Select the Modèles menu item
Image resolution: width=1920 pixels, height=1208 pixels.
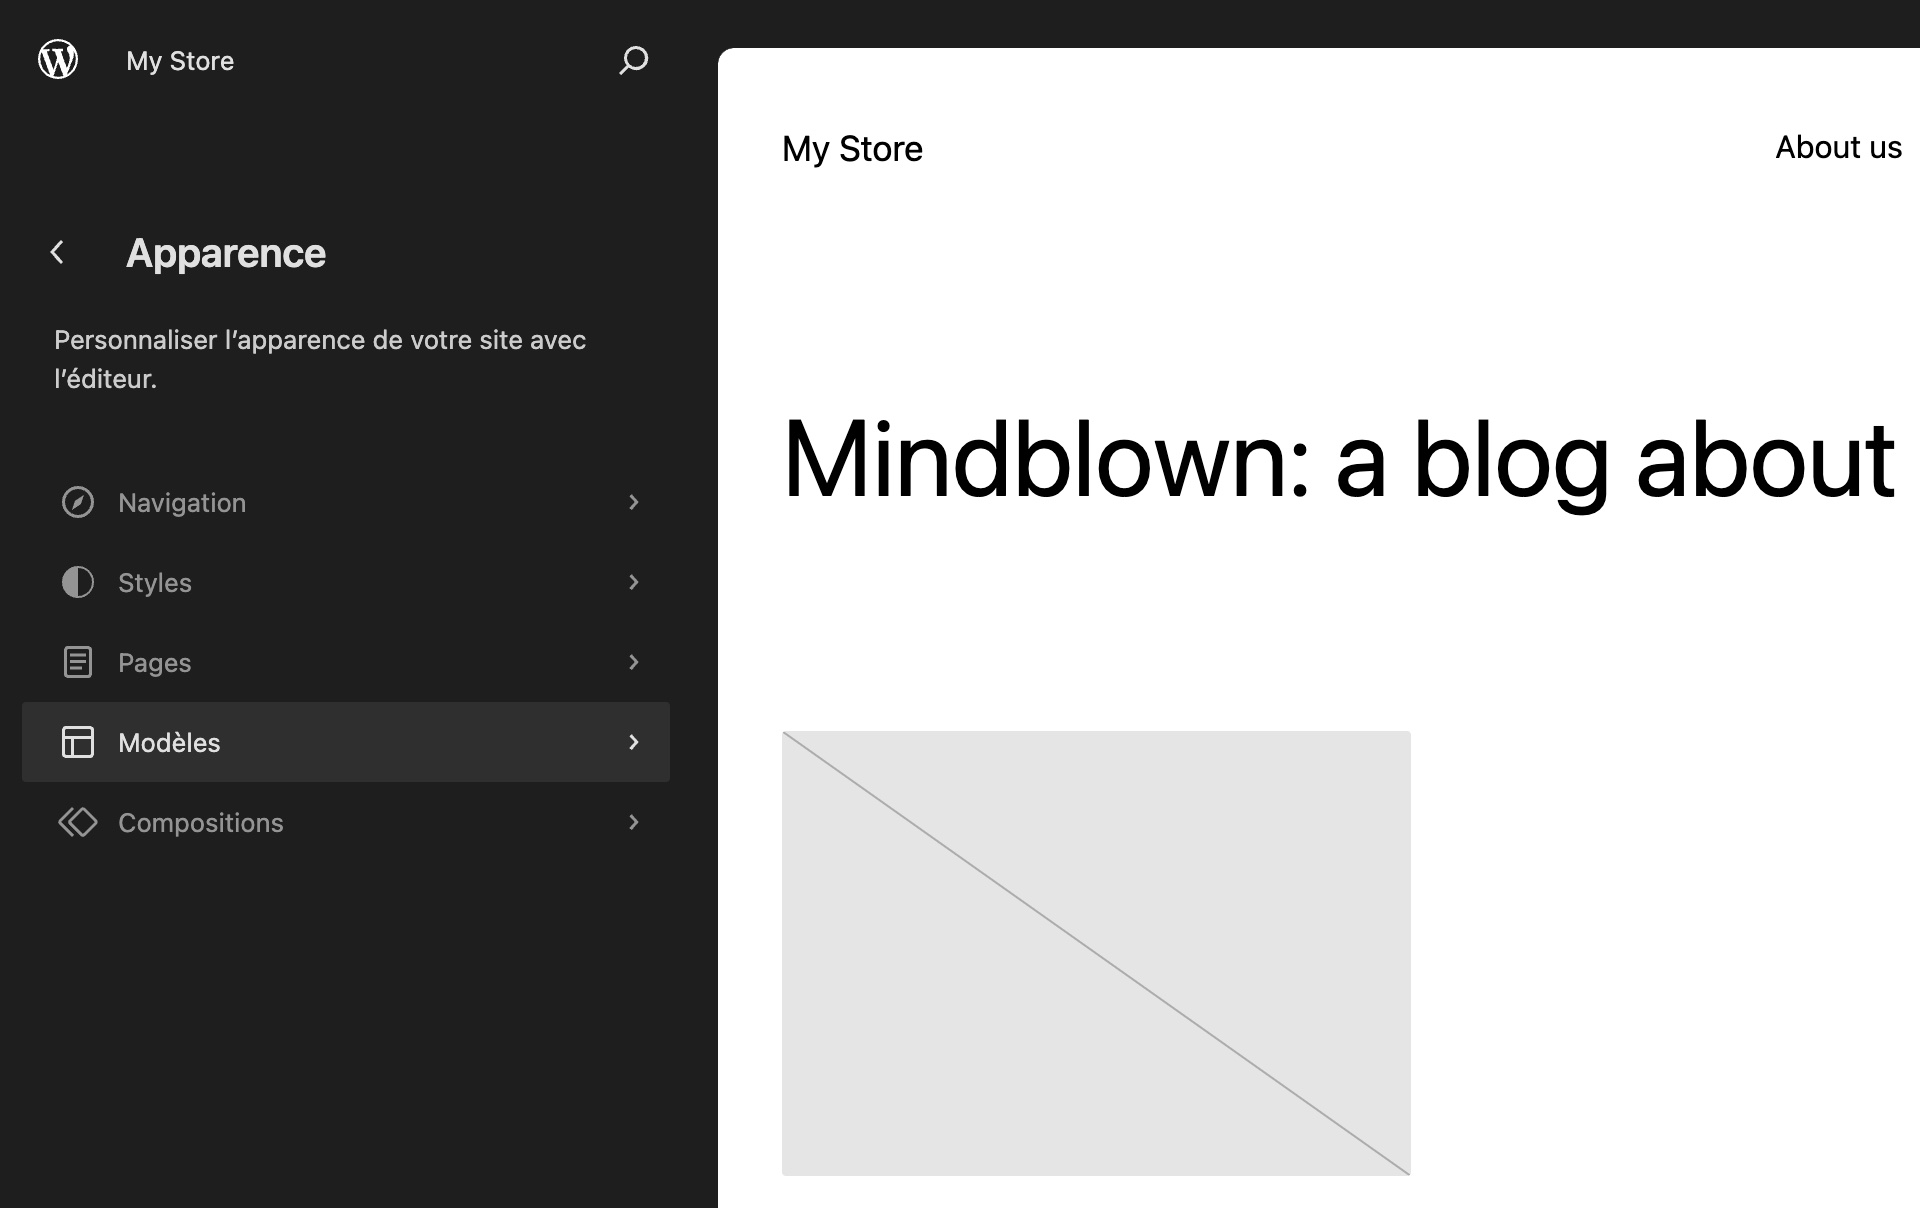346,742
